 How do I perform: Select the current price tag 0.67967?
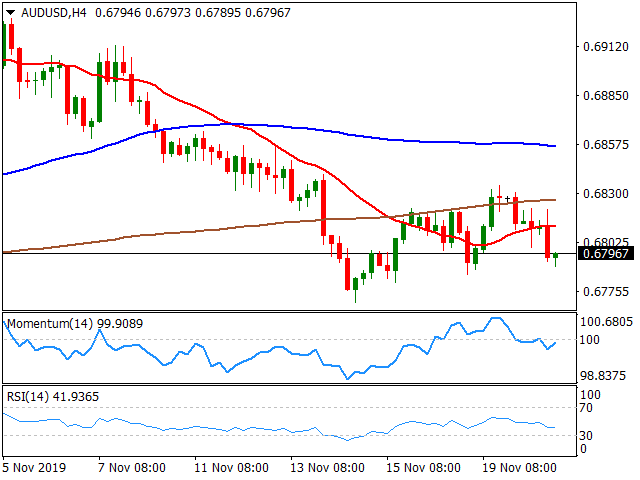(x=606, y=253)
